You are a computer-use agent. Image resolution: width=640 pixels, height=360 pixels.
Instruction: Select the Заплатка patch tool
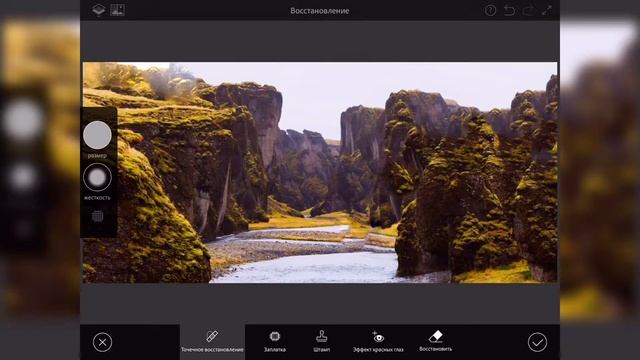pos(275,341)
